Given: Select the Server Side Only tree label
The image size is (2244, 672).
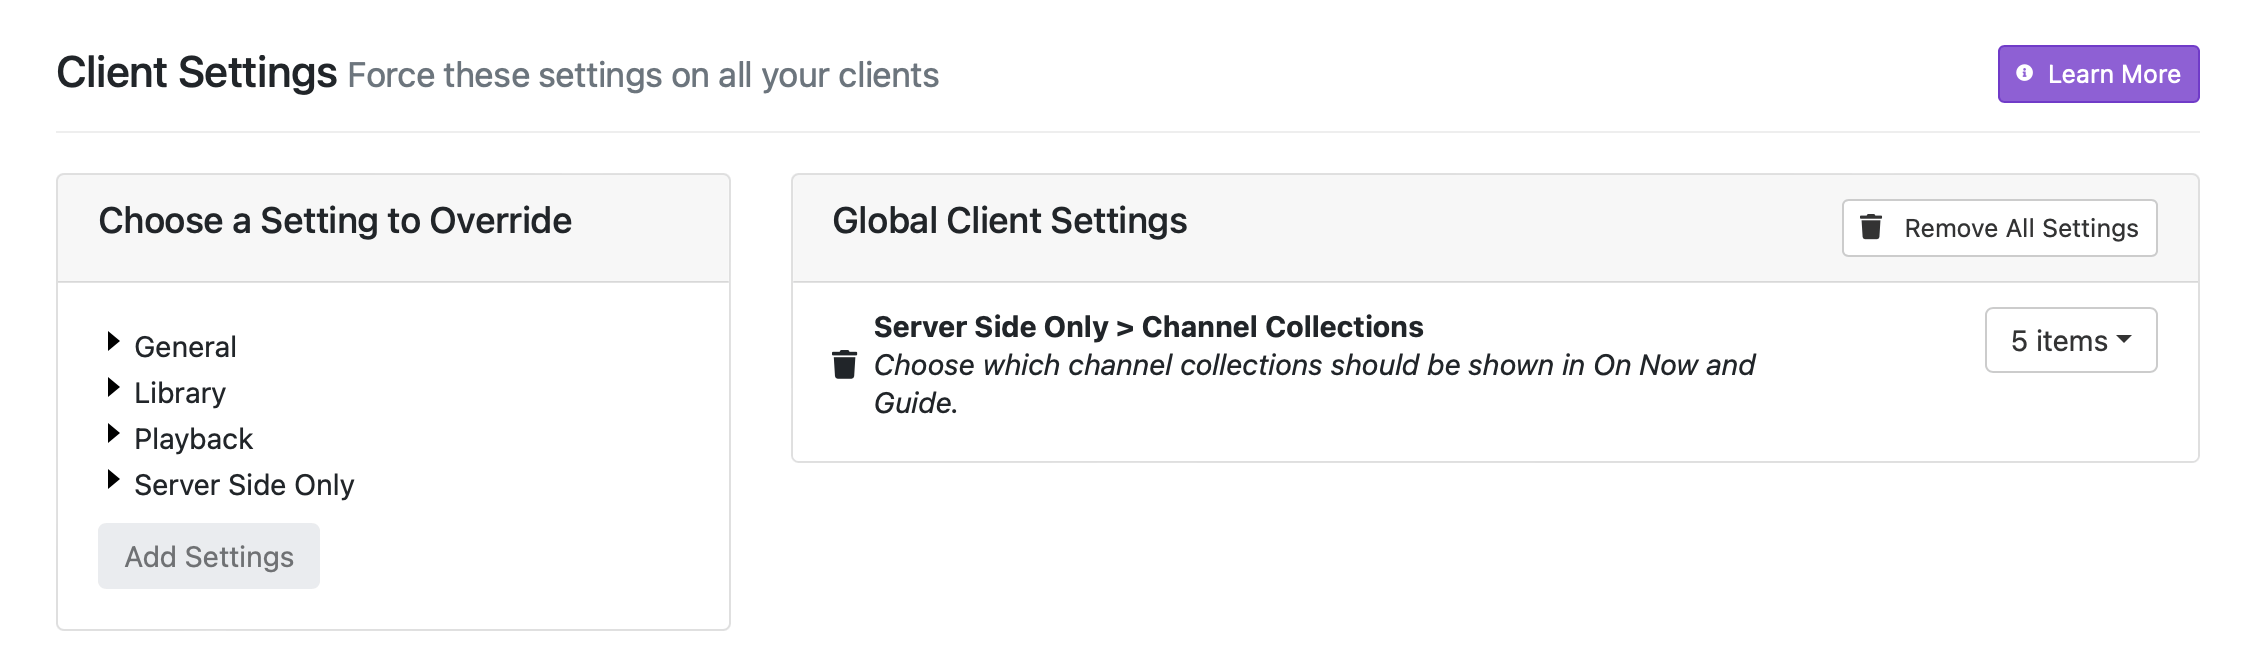Looking at the screenshot, I should [x=244, y=485].
